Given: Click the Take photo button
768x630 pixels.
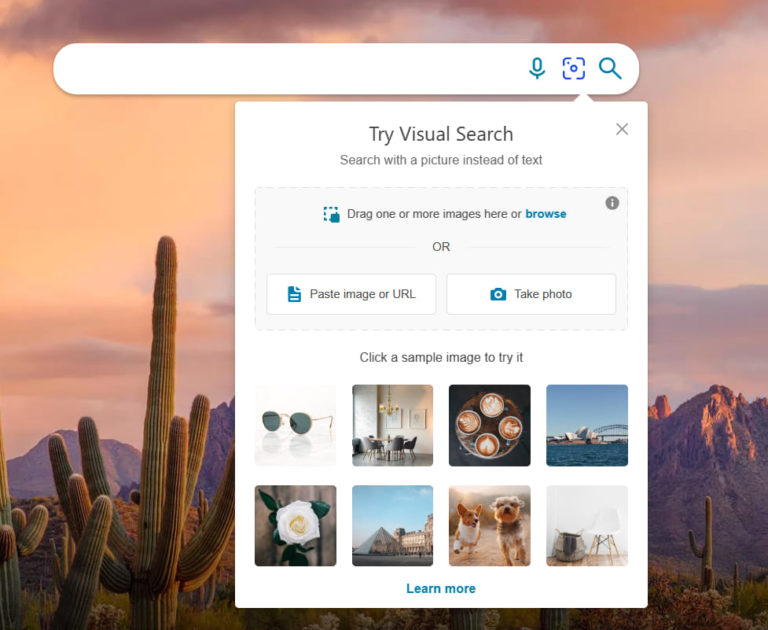Looking at the screenshot, I should (531, 294).
